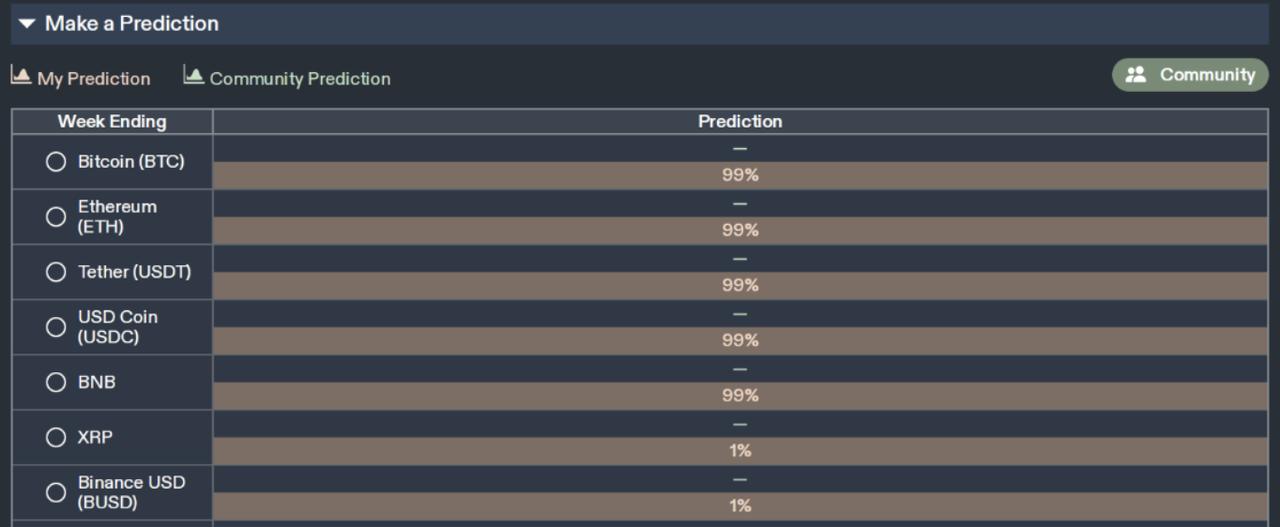Click the My Prediction chart icon
The image size is (1280, 527).
coord(20,76)
